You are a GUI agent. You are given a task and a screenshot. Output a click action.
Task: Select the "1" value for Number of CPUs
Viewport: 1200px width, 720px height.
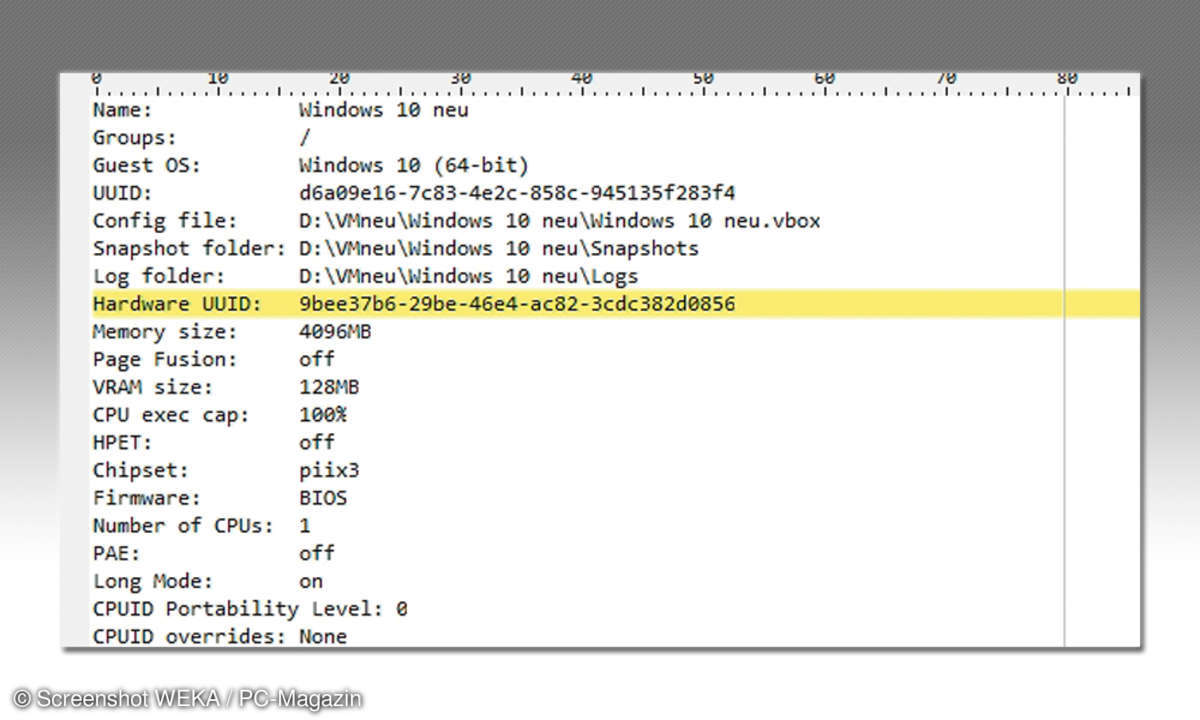305,525
